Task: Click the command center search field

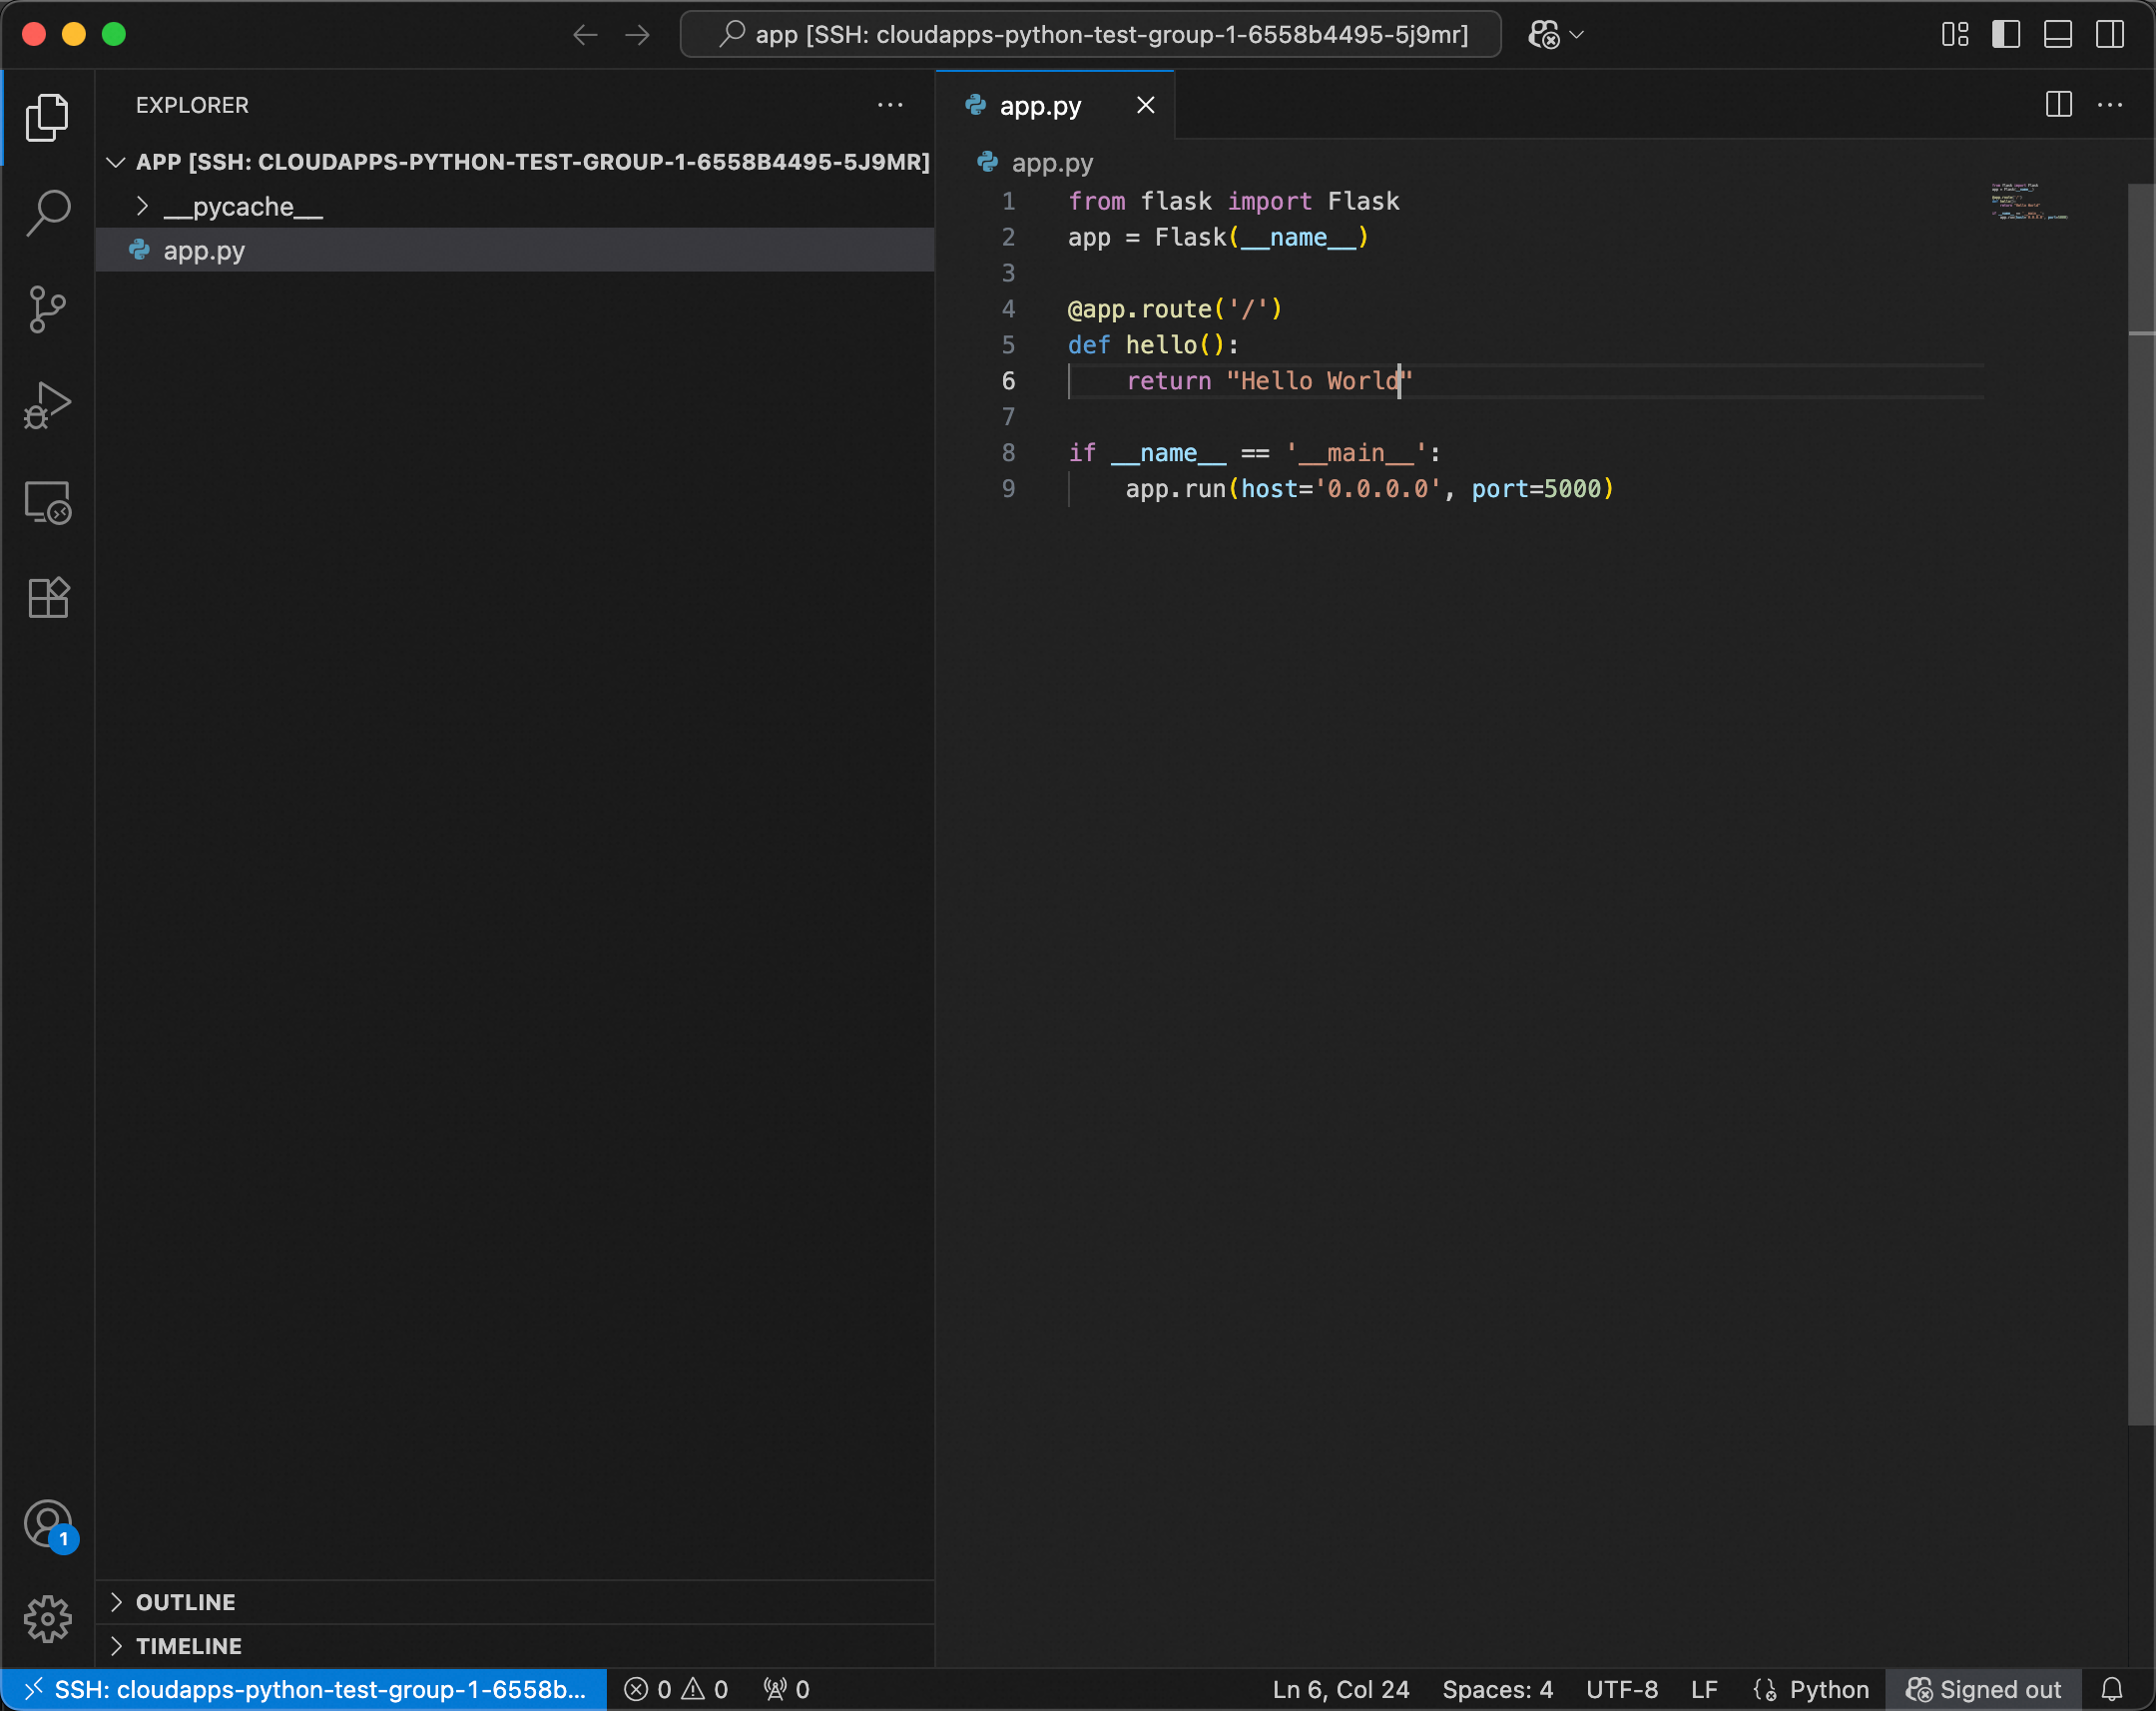Action: [1090, 35]
